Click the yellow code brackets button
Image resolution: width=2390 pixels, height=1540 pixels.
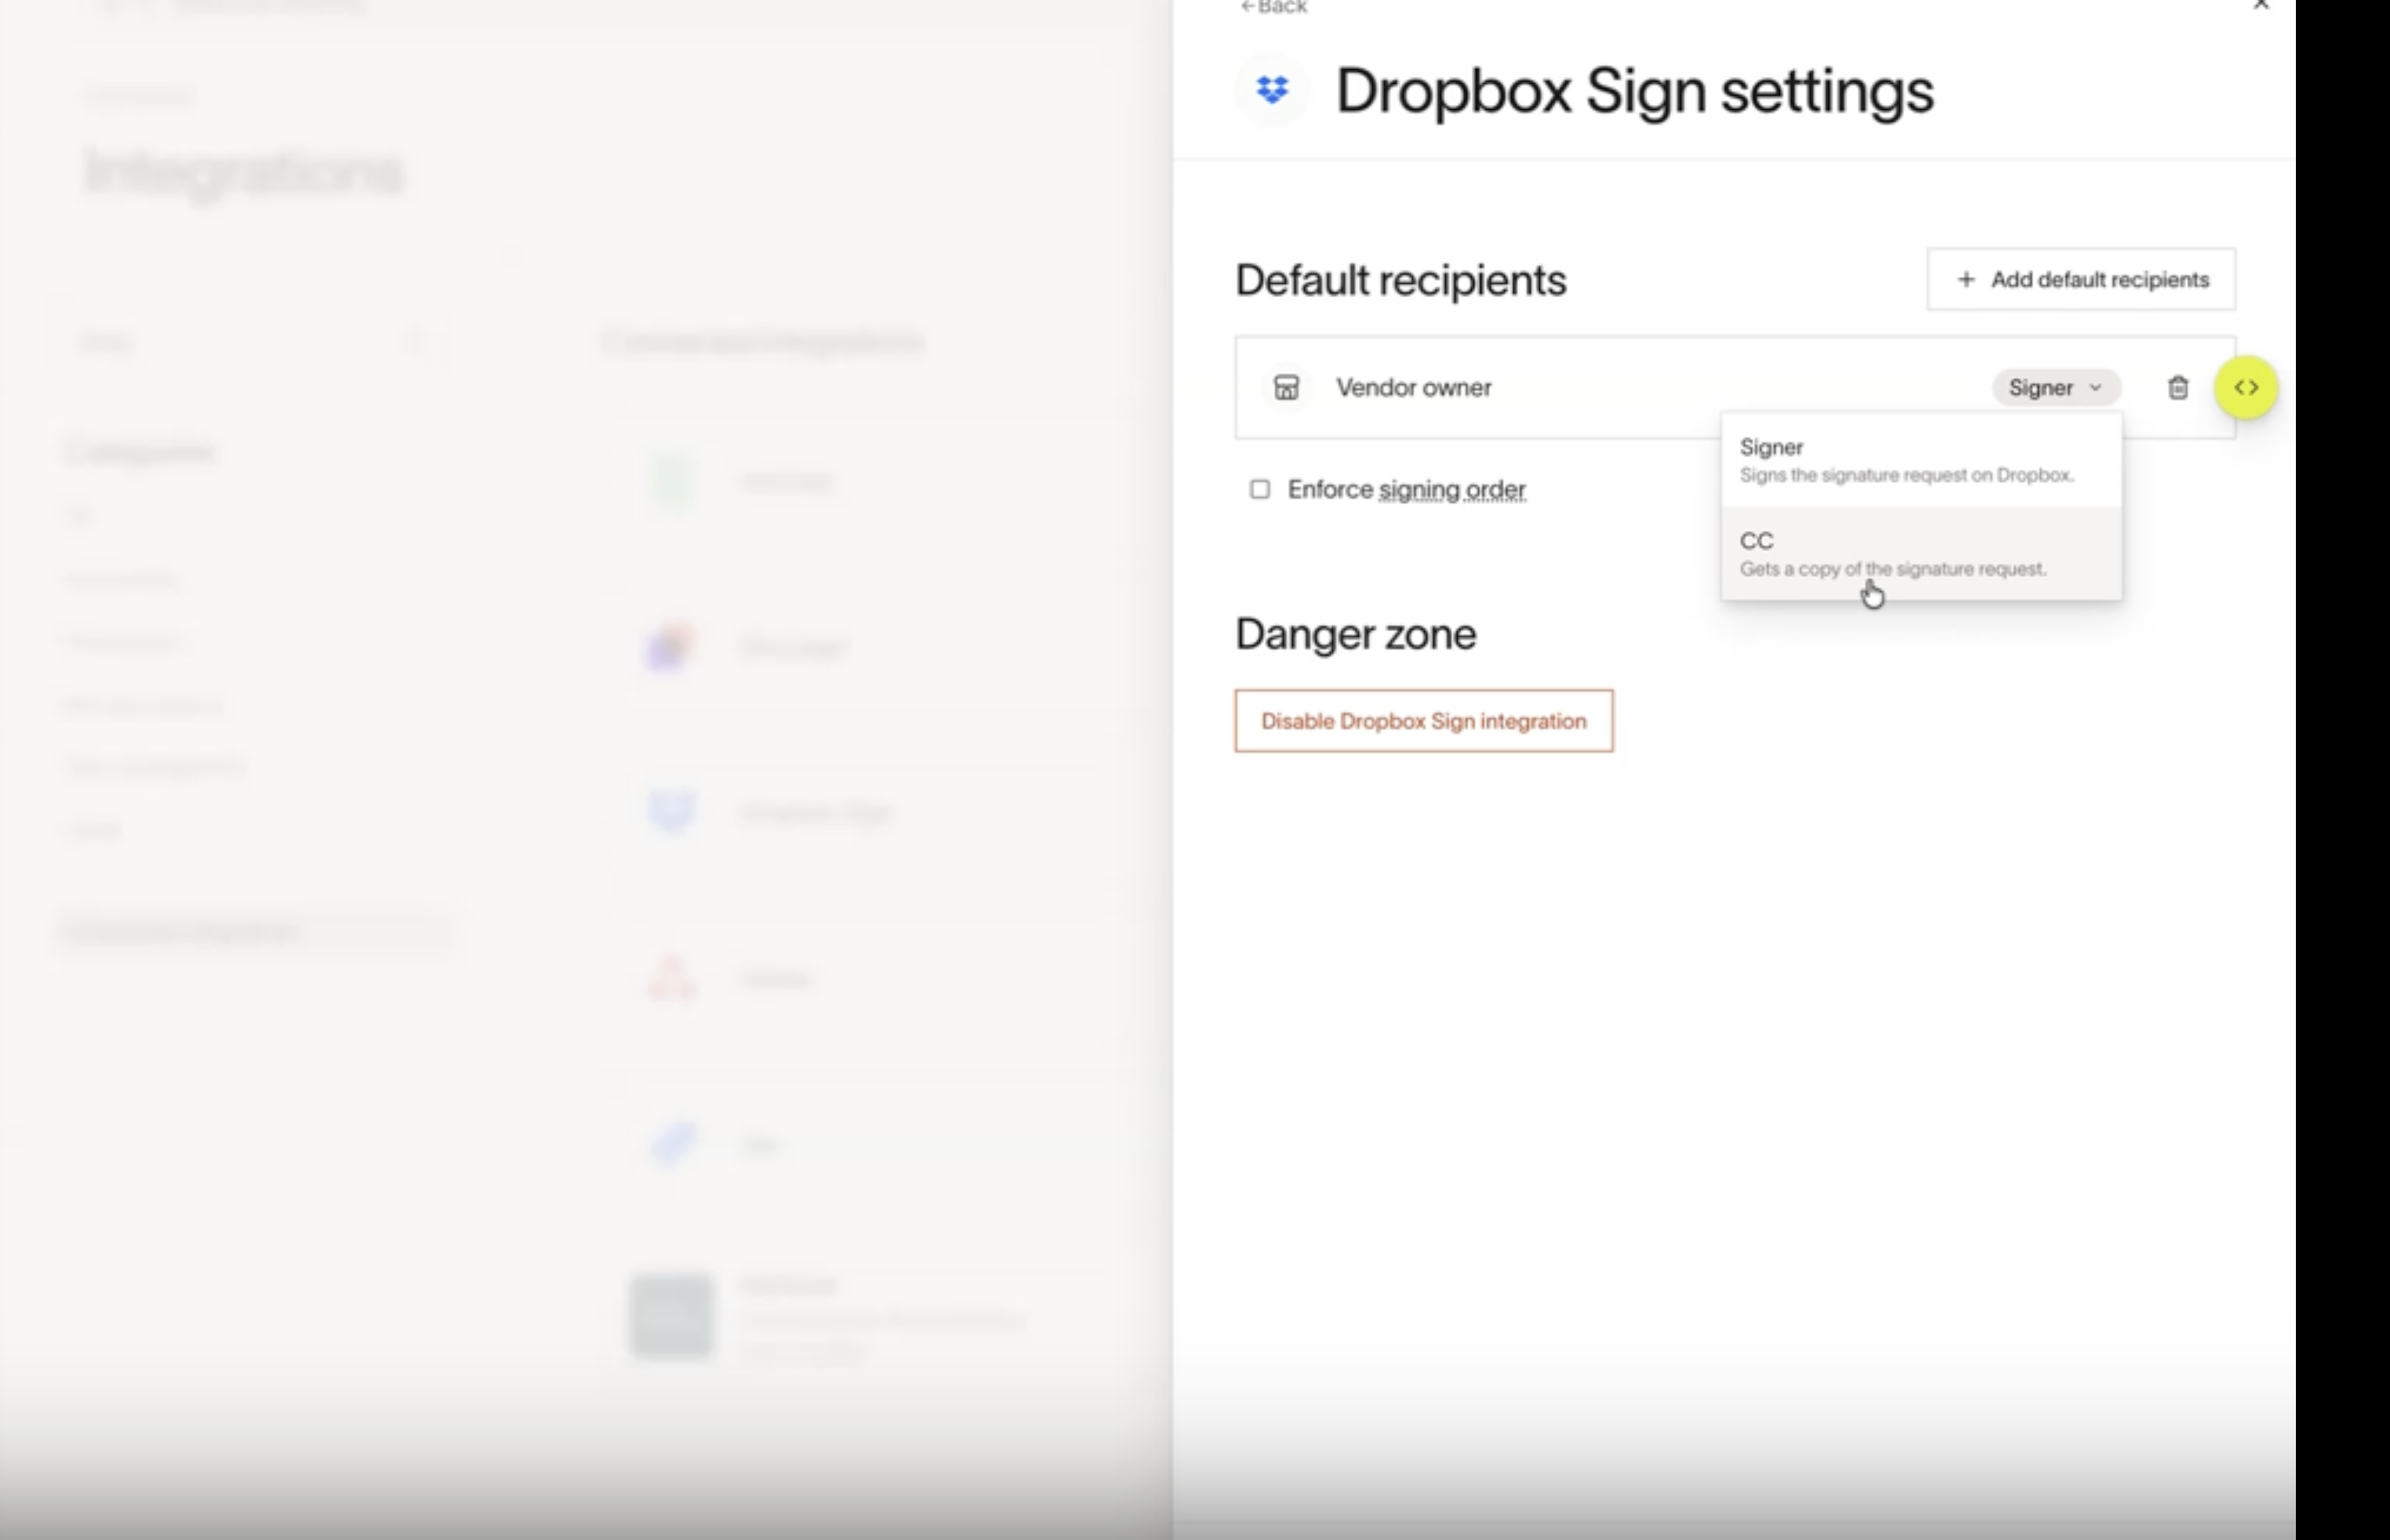point(2246,387)
